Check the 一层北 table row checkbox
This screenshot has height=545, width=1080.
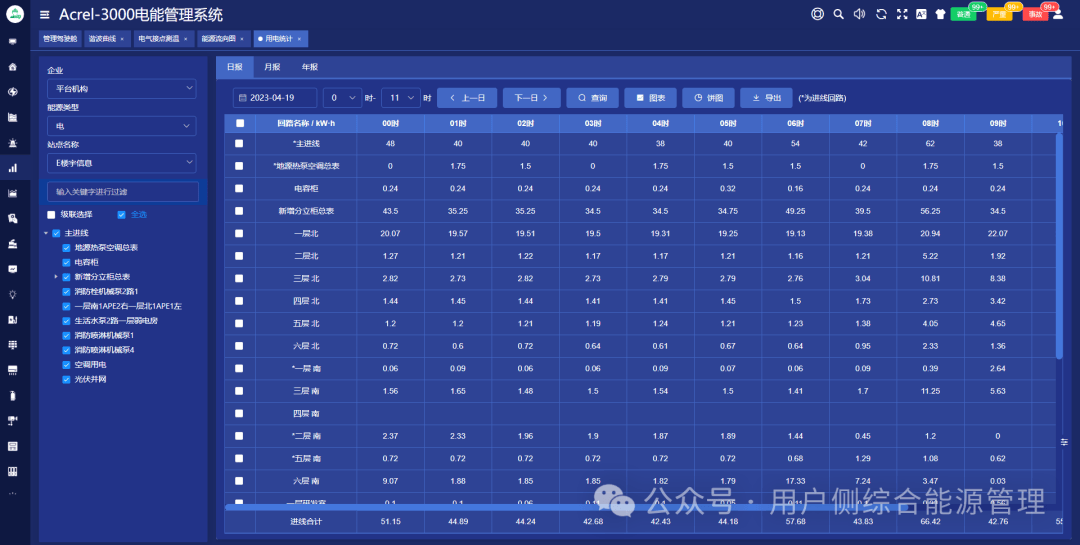[x=239, y=234]
